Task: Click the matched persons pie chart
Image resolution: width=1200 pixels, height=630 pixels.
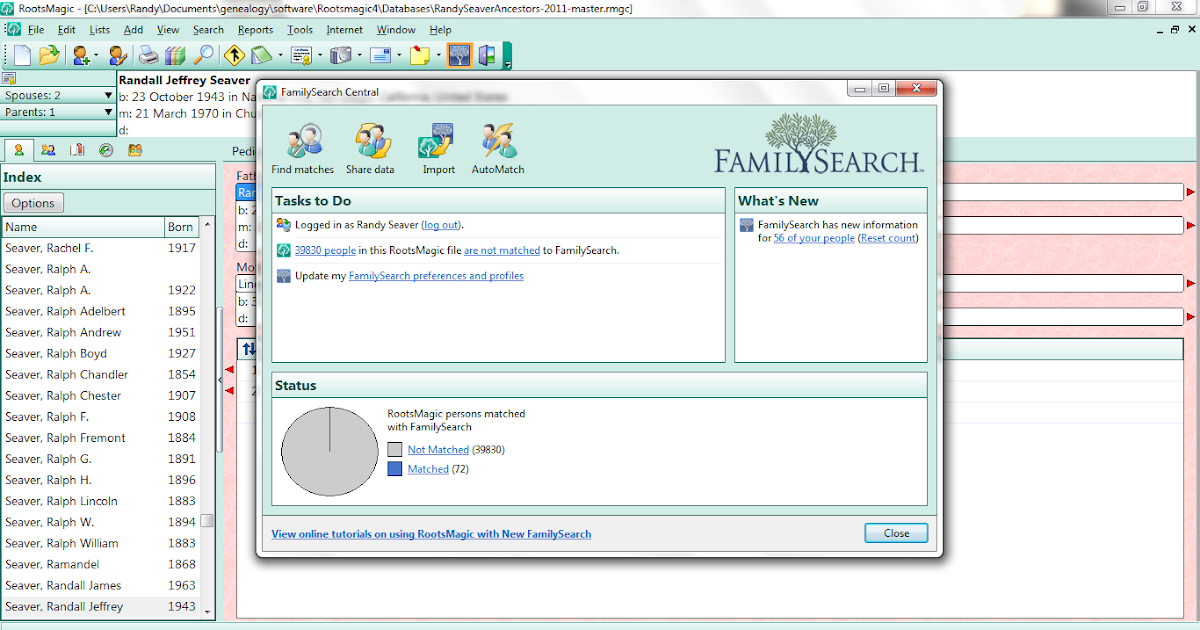Action: (x=329, y=453)
